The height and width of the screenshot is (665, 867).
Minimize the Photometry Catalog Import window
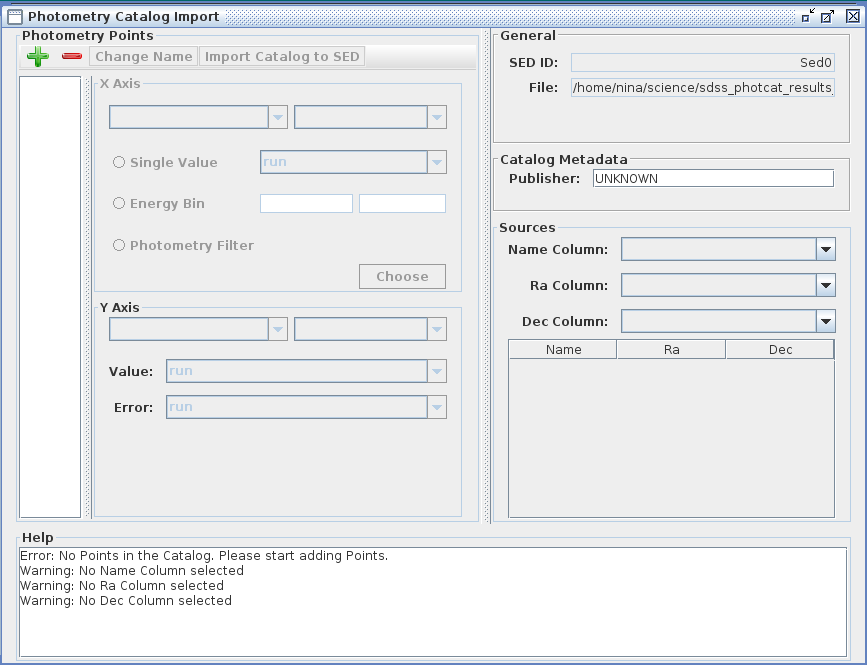point(808,17)
